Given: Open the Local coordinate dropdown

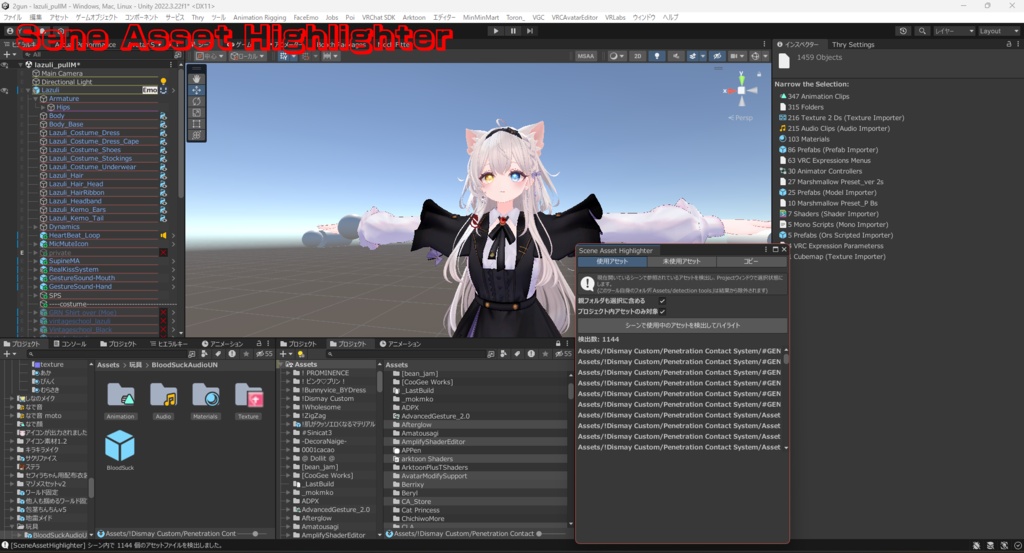Looking at the screenshot, I should pyautogui.click(x=247, y=56).
